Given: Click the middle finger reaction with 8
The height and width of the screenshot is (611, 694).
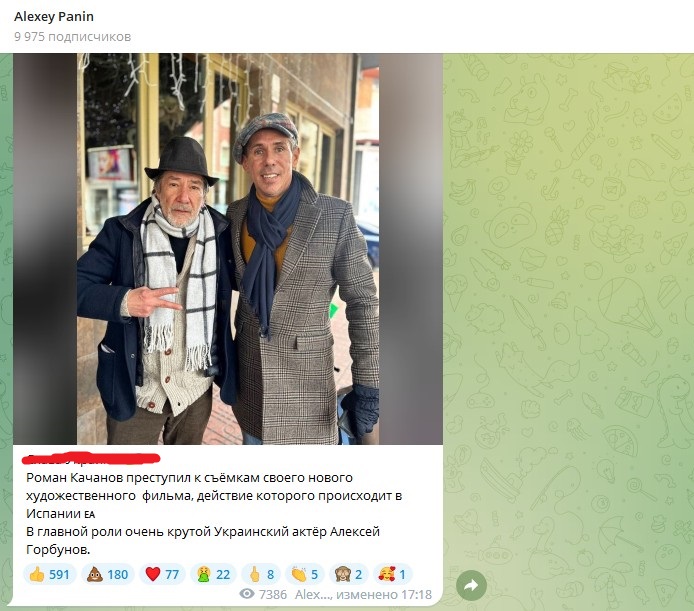Looking at the screenshot, I should 261,574.
